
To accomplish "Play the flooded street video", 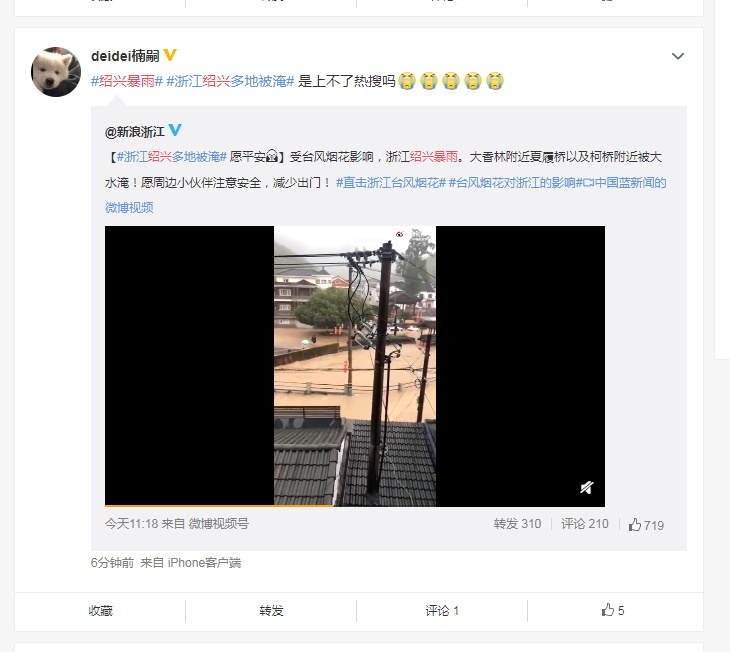I will [355, 366].
